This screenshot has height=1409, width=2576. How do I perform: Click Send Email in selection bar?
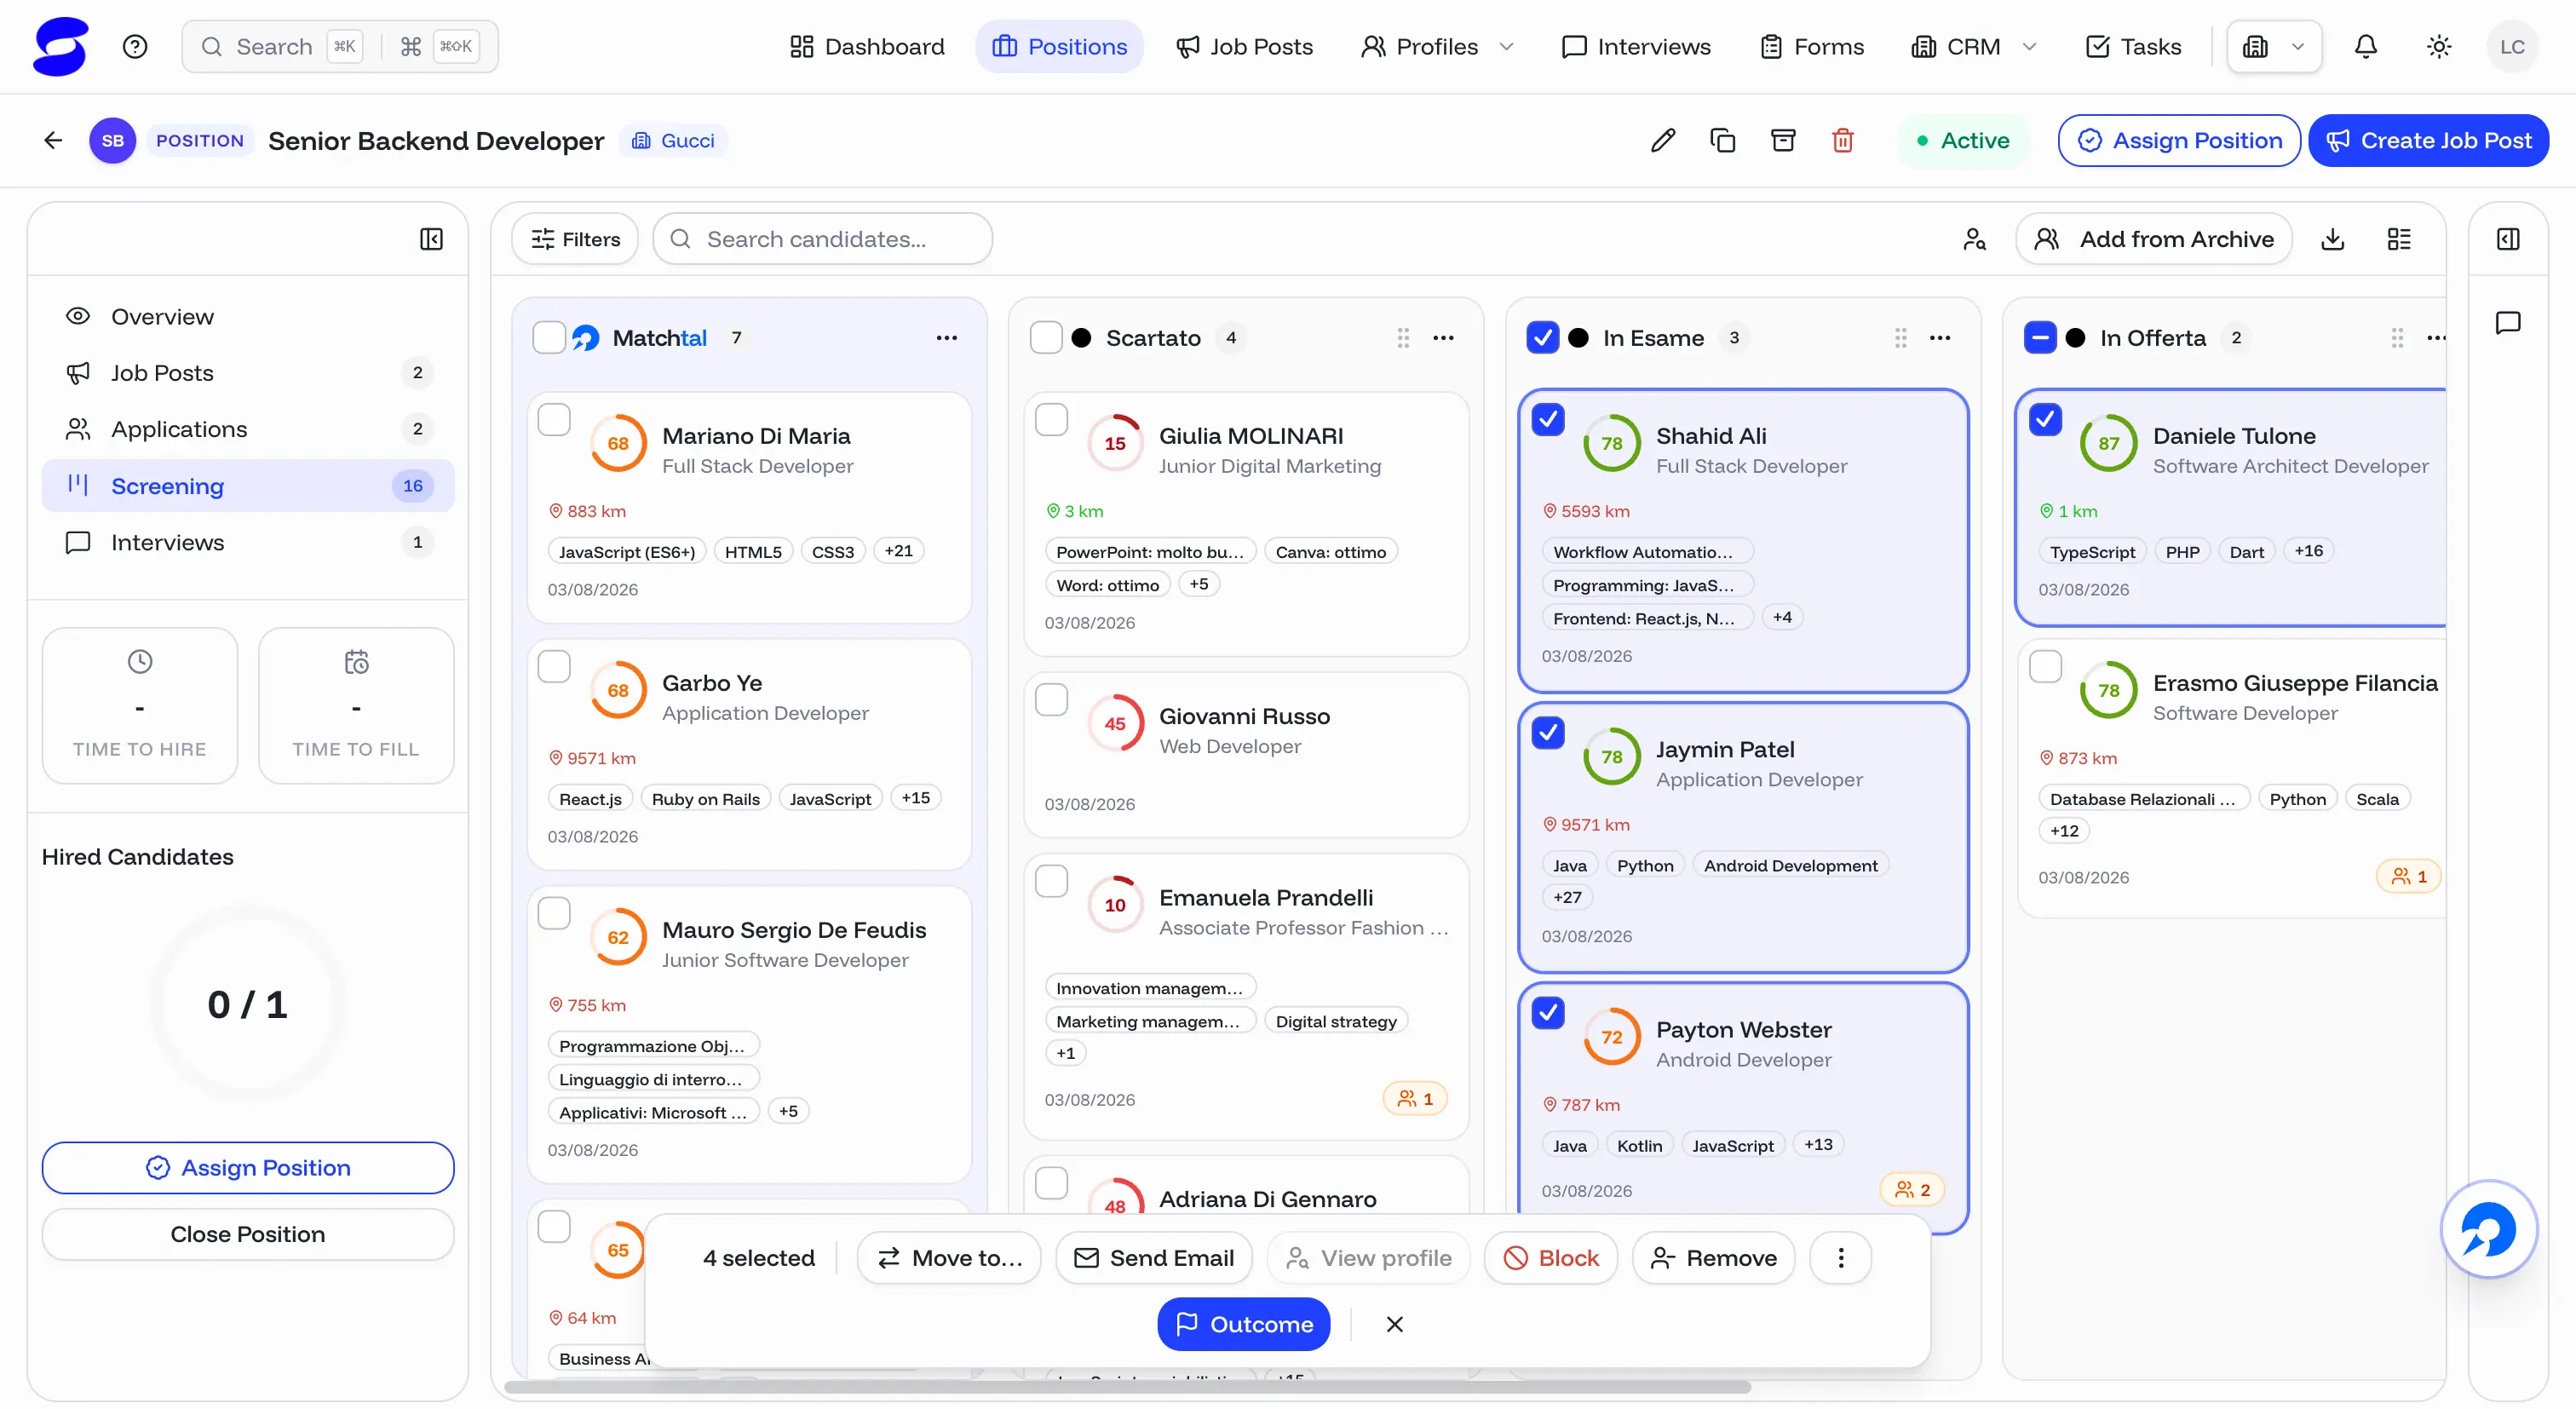pyautogui.click(x=1153, y=1257)
